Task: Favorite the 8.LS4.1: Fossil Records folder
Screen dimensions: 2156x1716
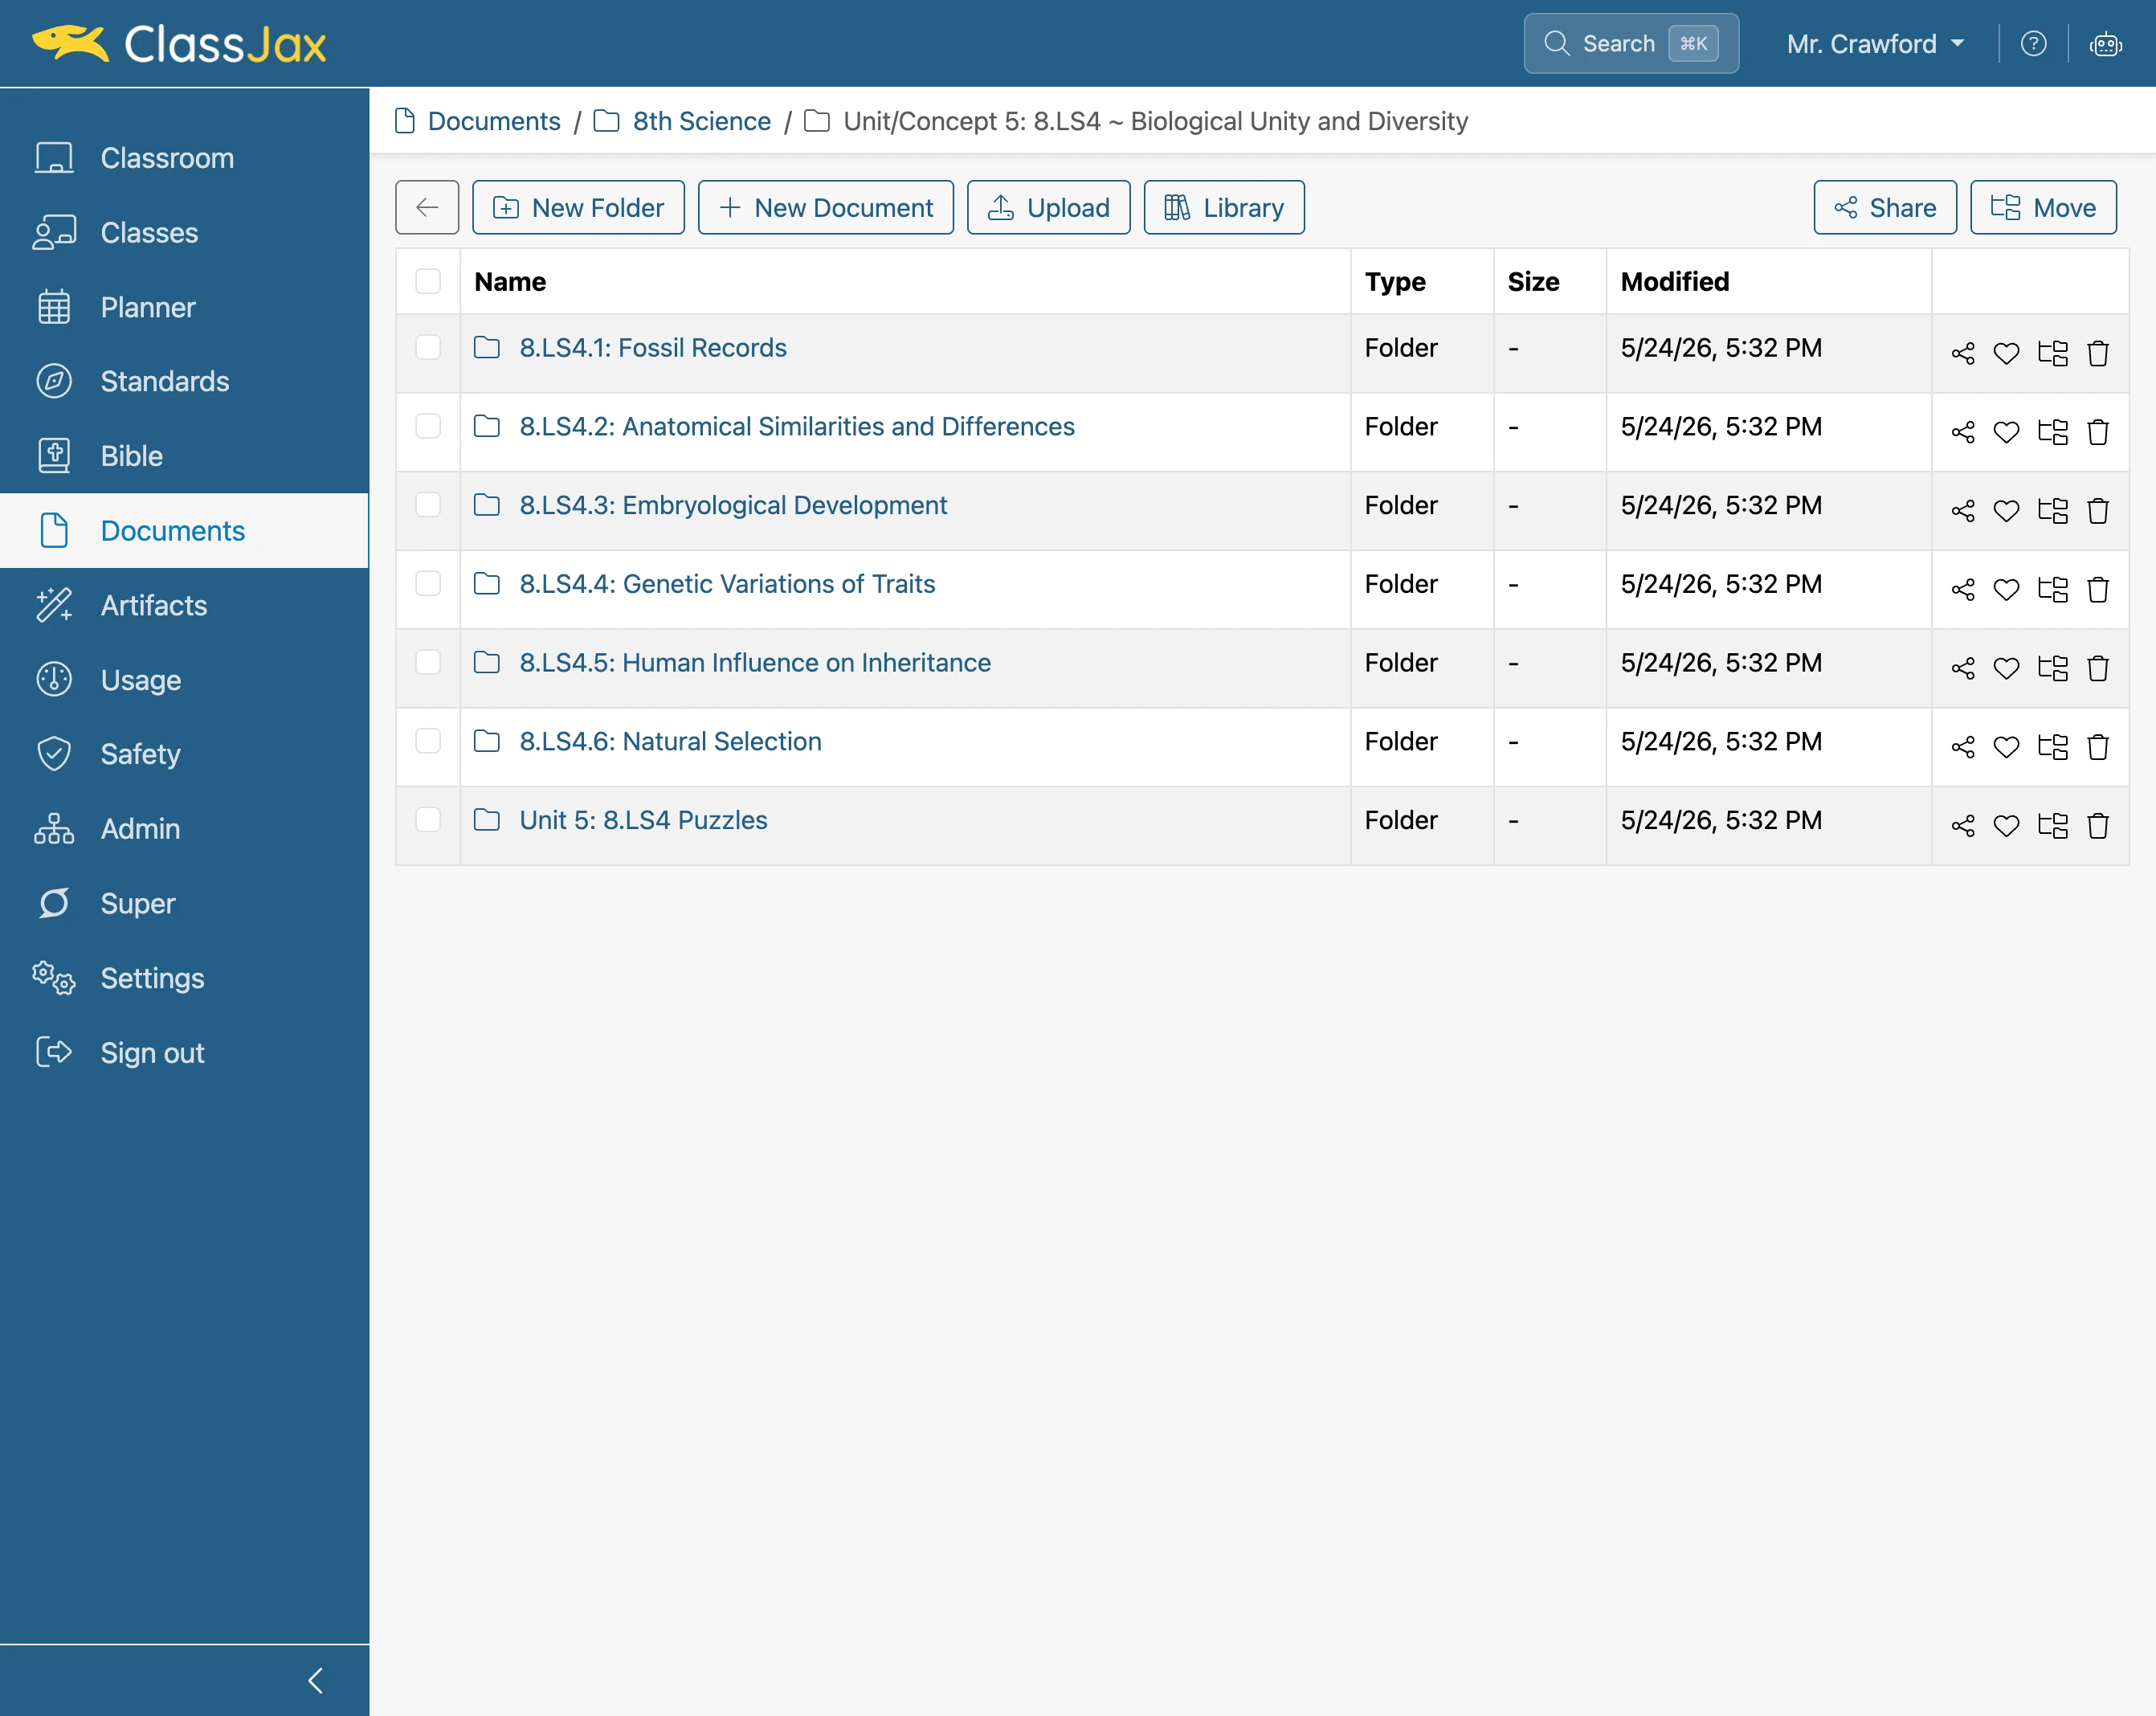Action: (x=2007, y=353)
